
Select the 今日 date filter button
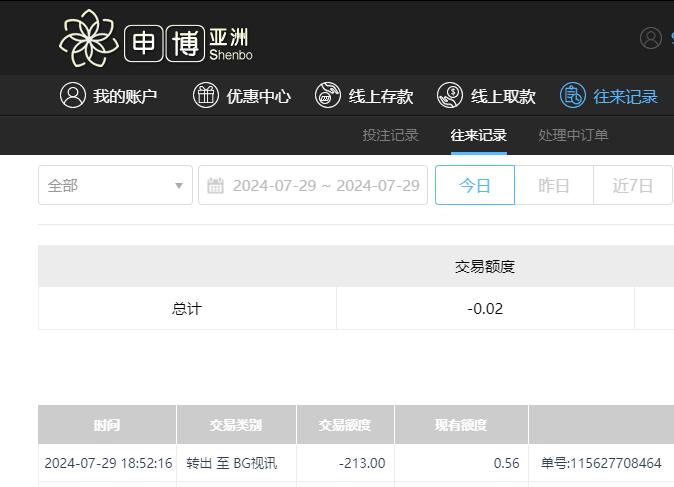475,185
